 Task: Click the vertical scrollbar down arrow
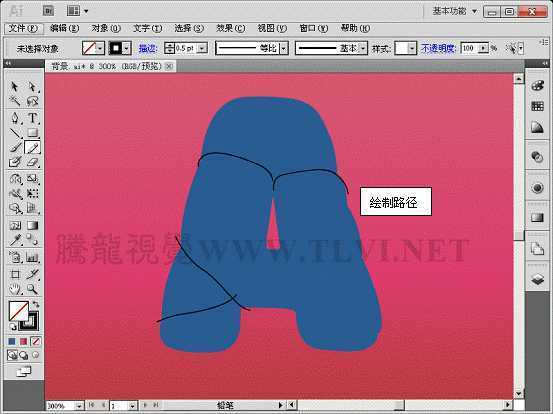(518, 394)
